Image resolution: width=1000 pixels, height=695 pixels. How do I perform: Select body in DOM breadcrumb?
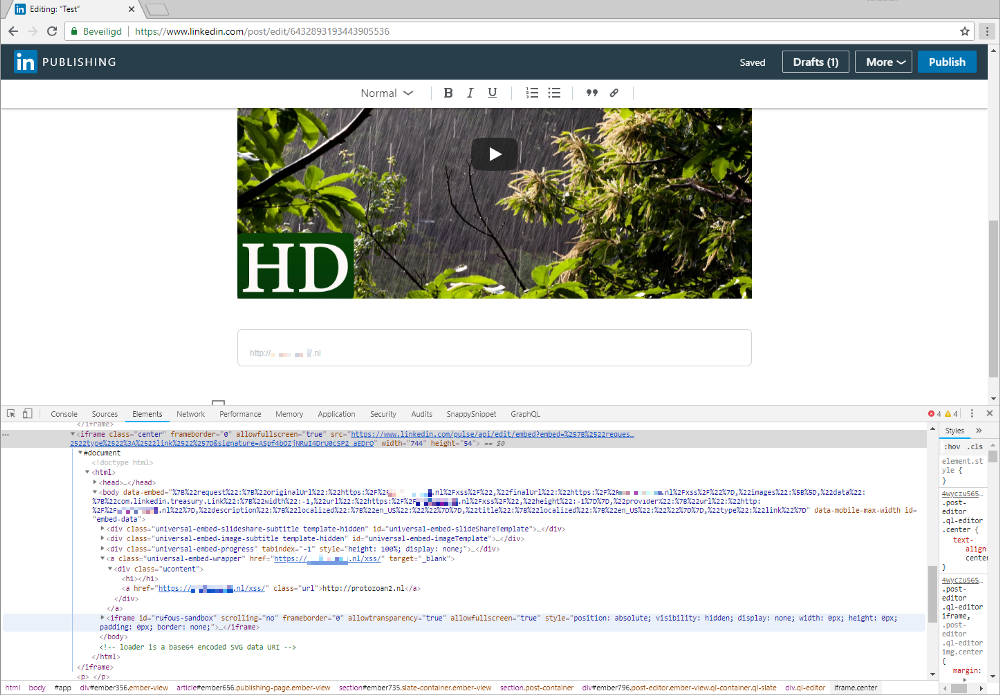pos(38,688)
